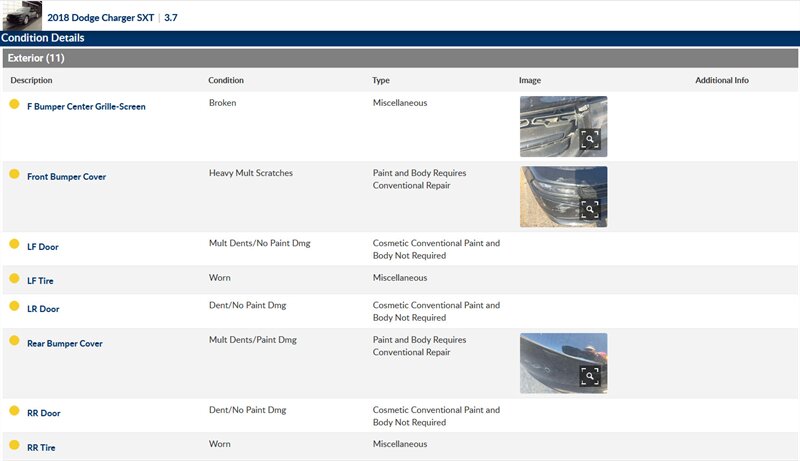Click magnifier icon on front bumper image

(590, 209)
